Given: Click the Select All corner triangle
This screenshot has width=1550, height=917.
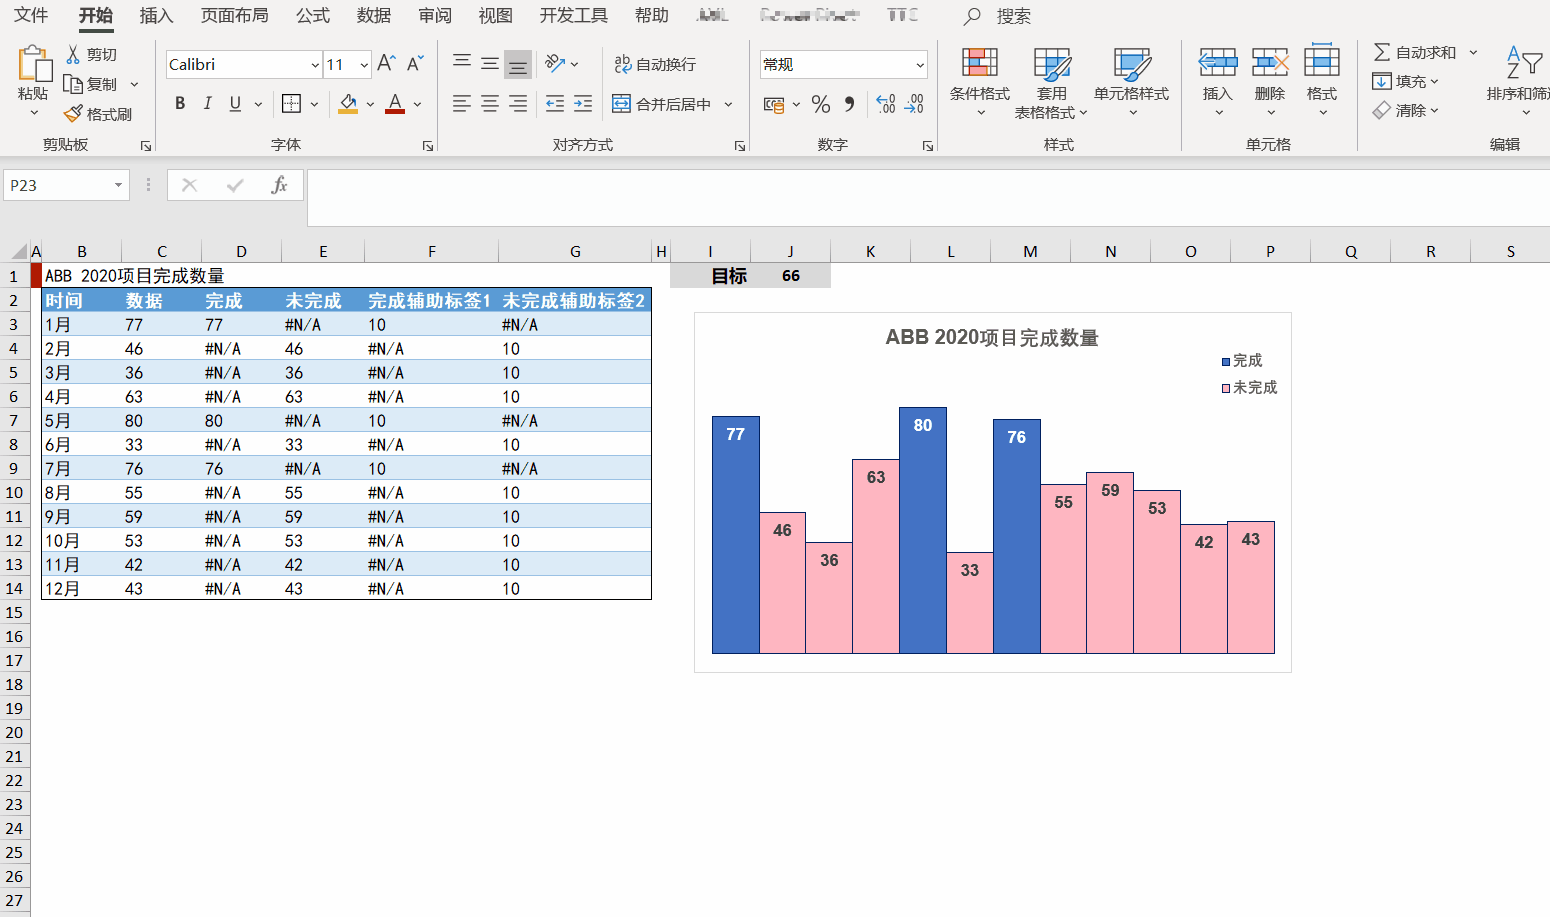Looking at the screenshot, I should (19, 251).
